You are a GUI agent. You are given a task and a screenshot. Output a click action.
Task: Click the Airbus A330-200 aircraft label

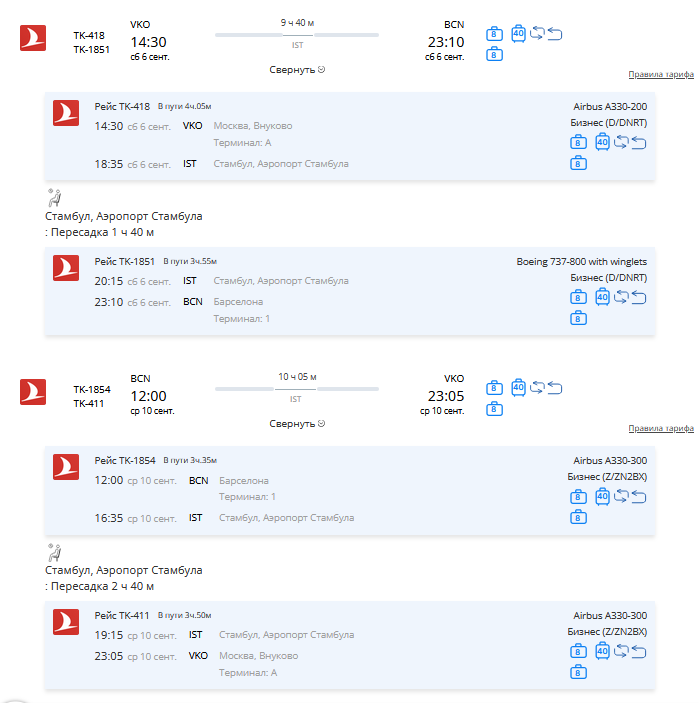pyautogui.click(x=610, y=107)
